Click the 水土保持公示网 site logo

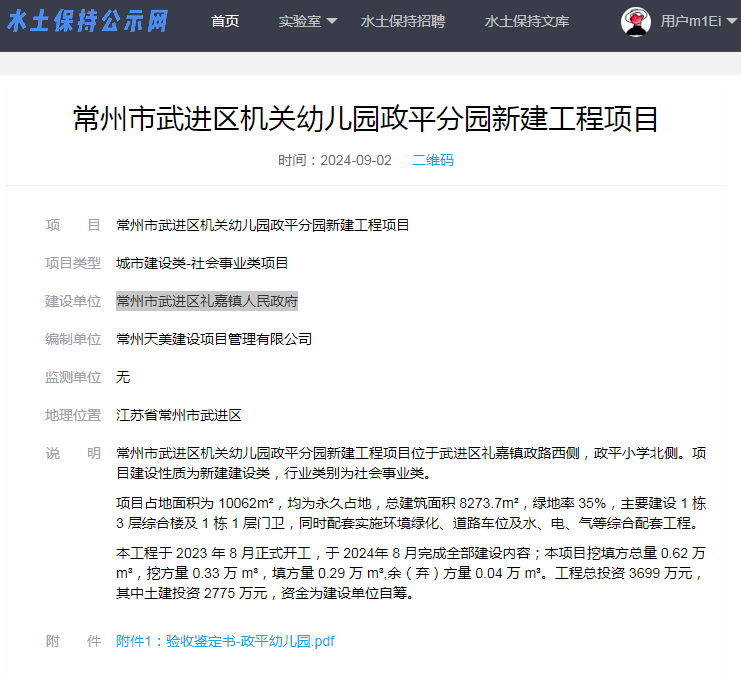[x=88, y=21]
